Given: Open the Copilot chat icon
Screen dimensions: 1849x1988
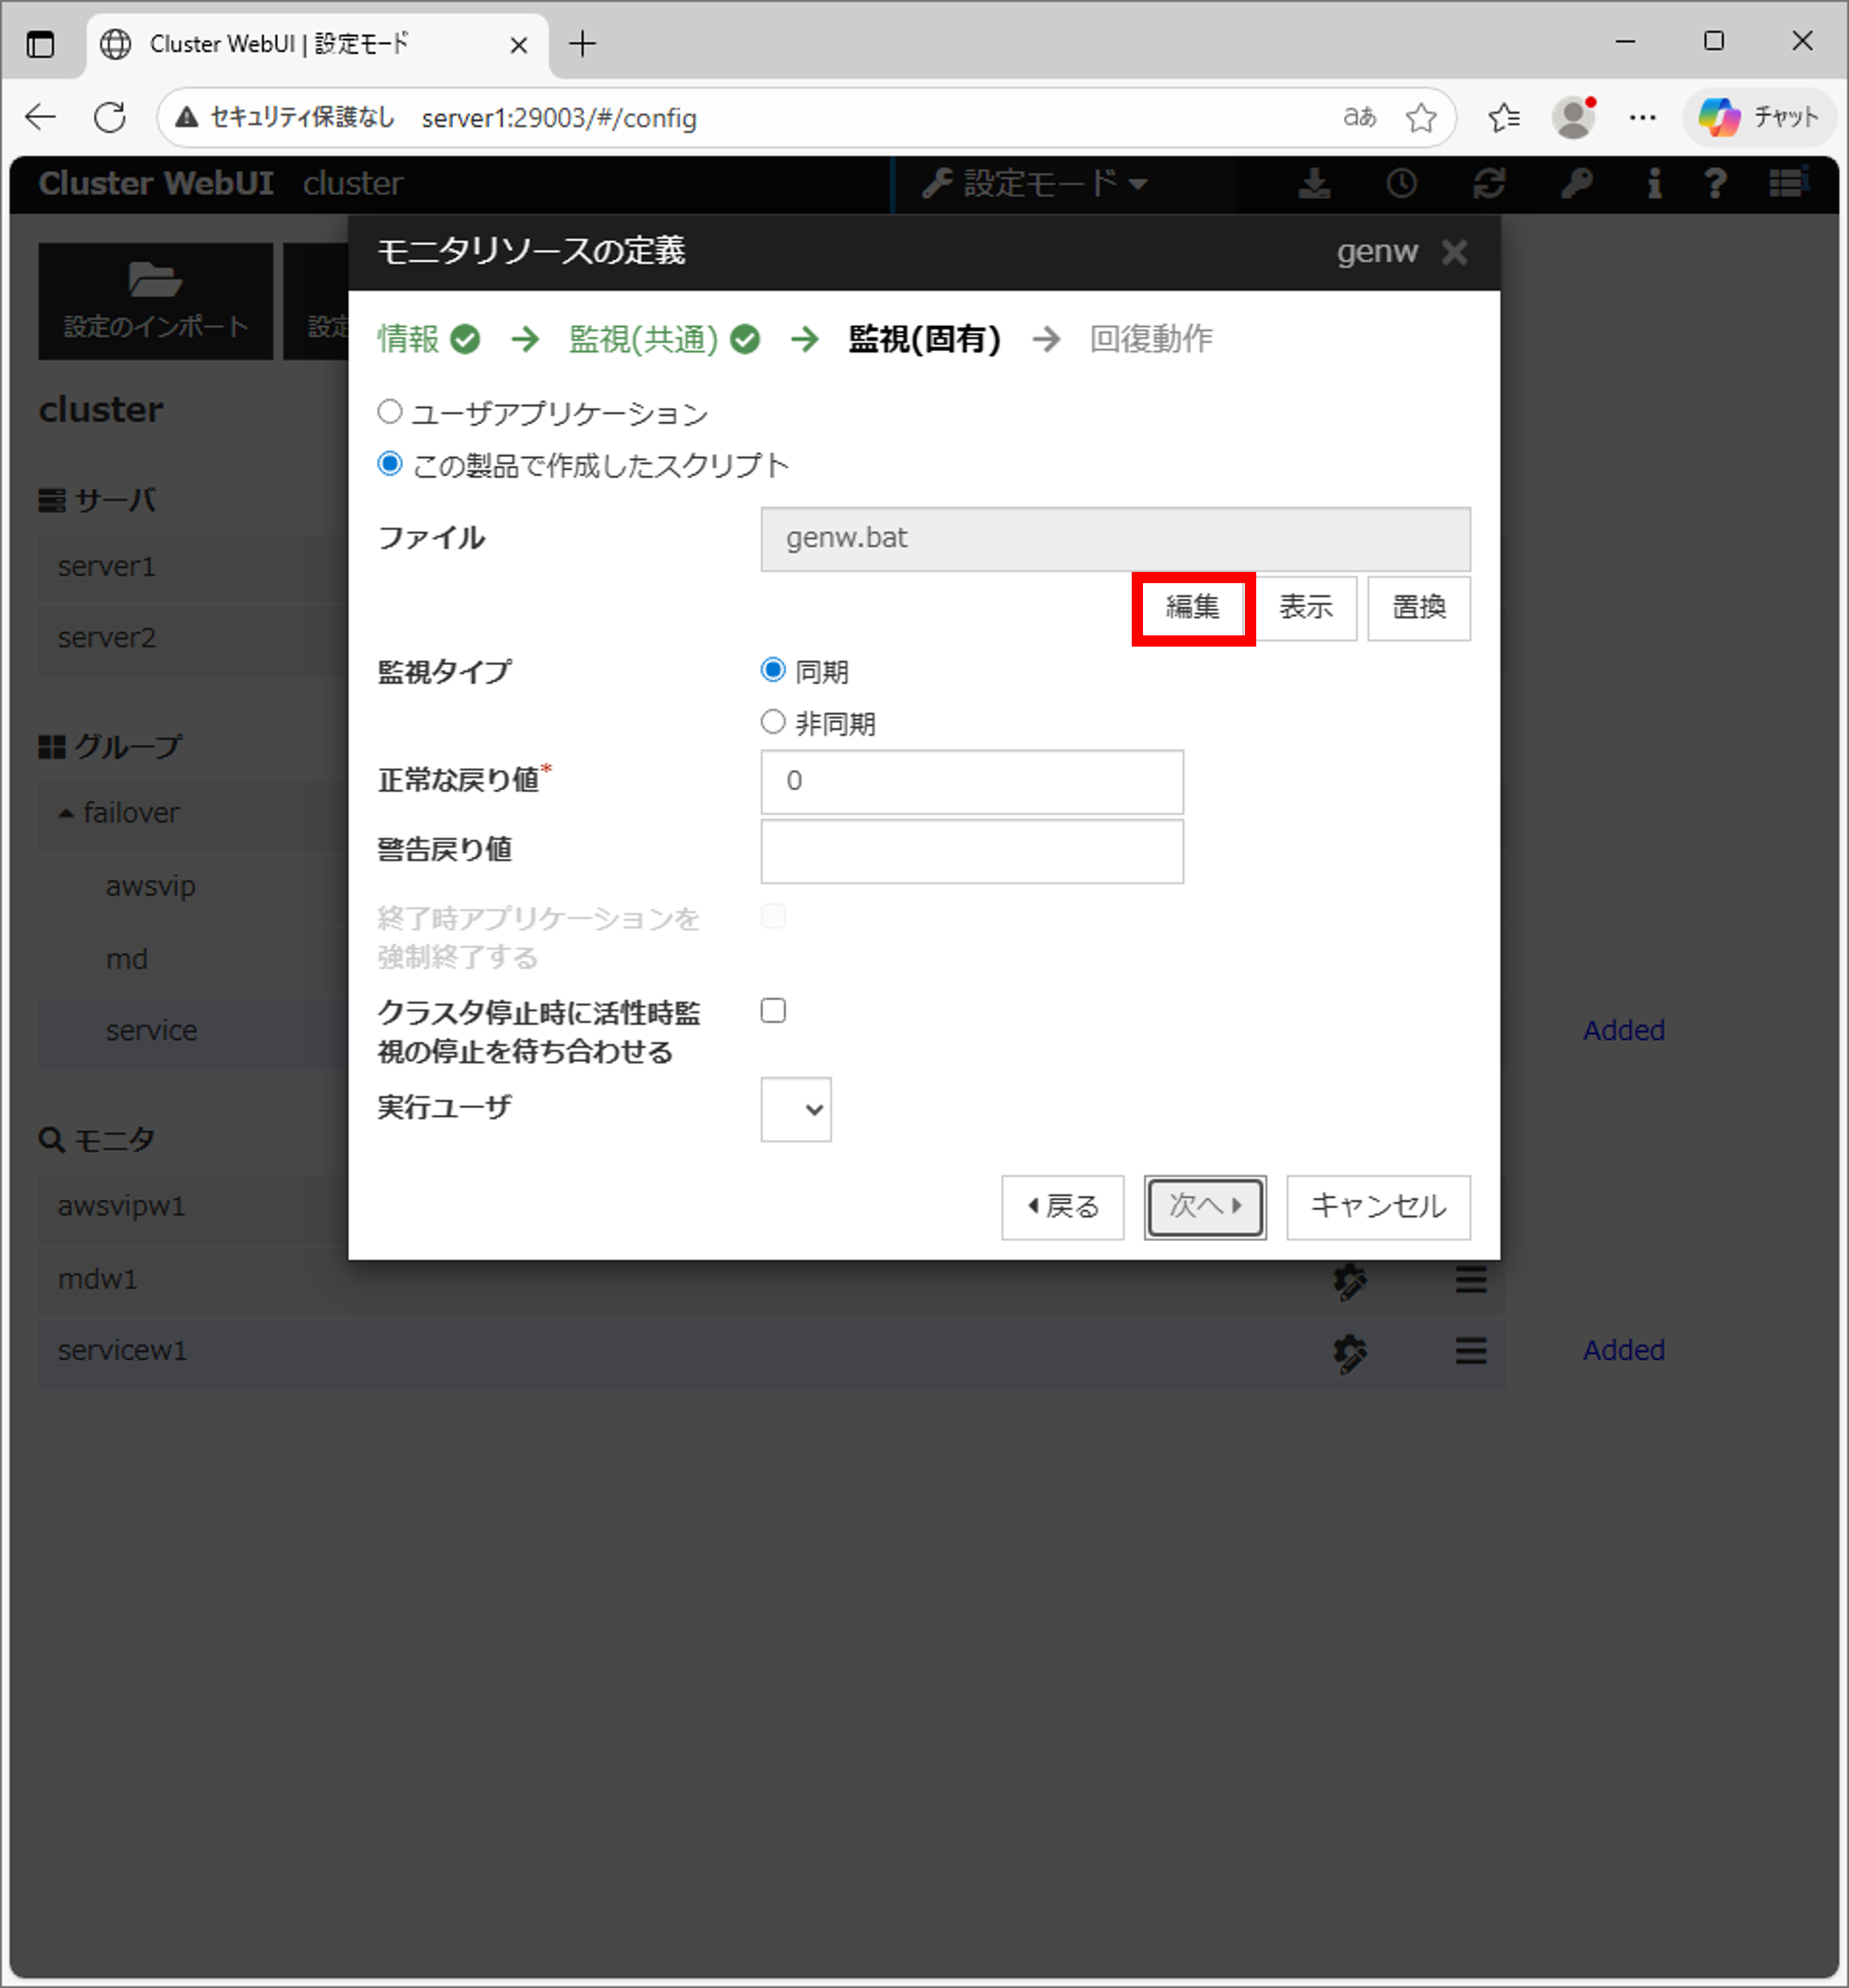Looking at the screenshot, I should click(1759, 117).
